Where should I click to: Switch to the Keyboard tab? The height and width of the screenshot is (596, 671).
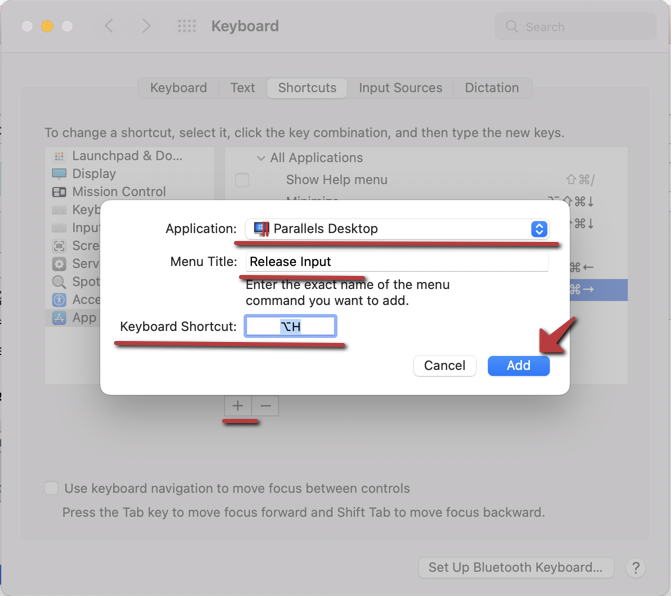(x=178, y=88)
